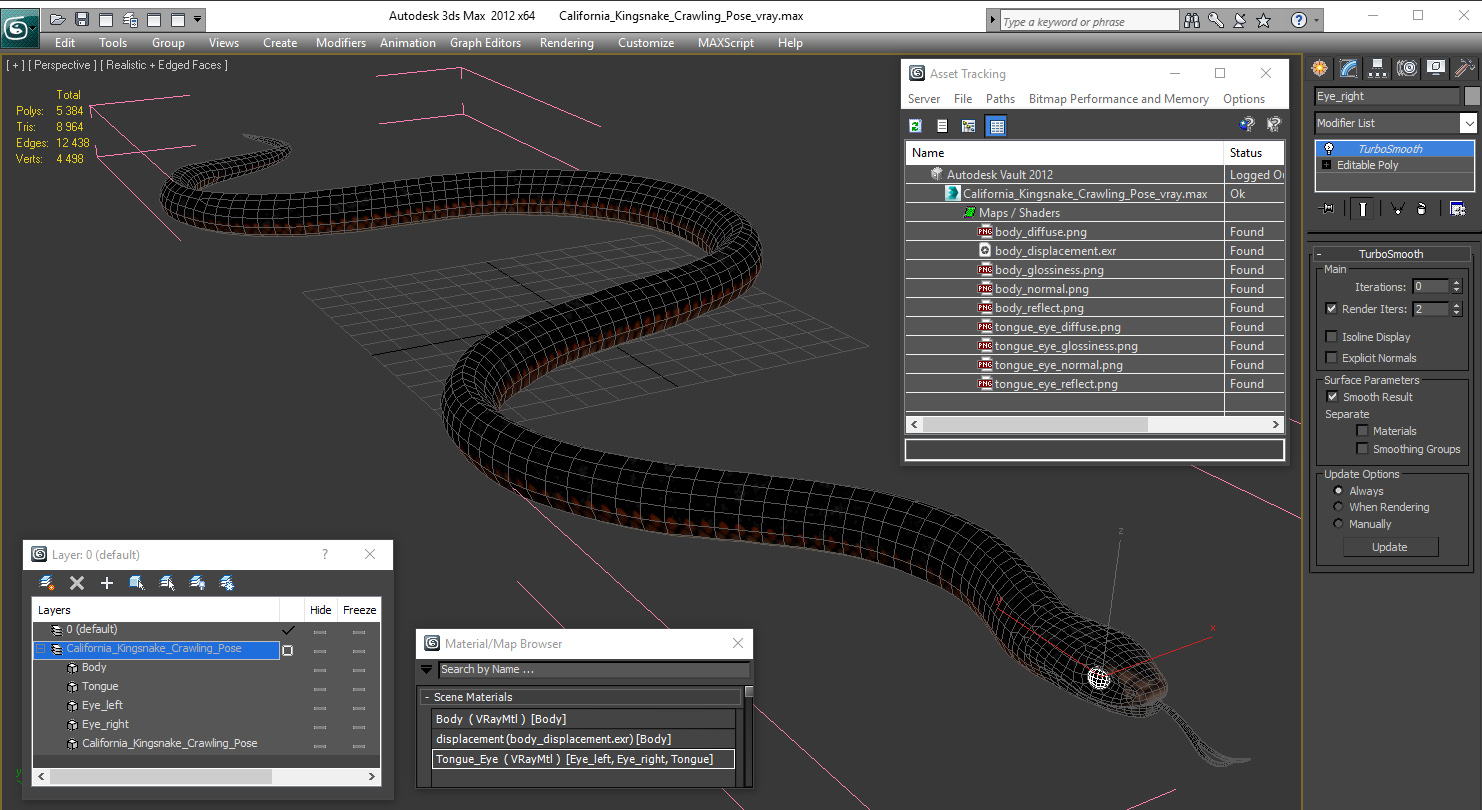Click the Perspective viewport label

pos(63,65)
